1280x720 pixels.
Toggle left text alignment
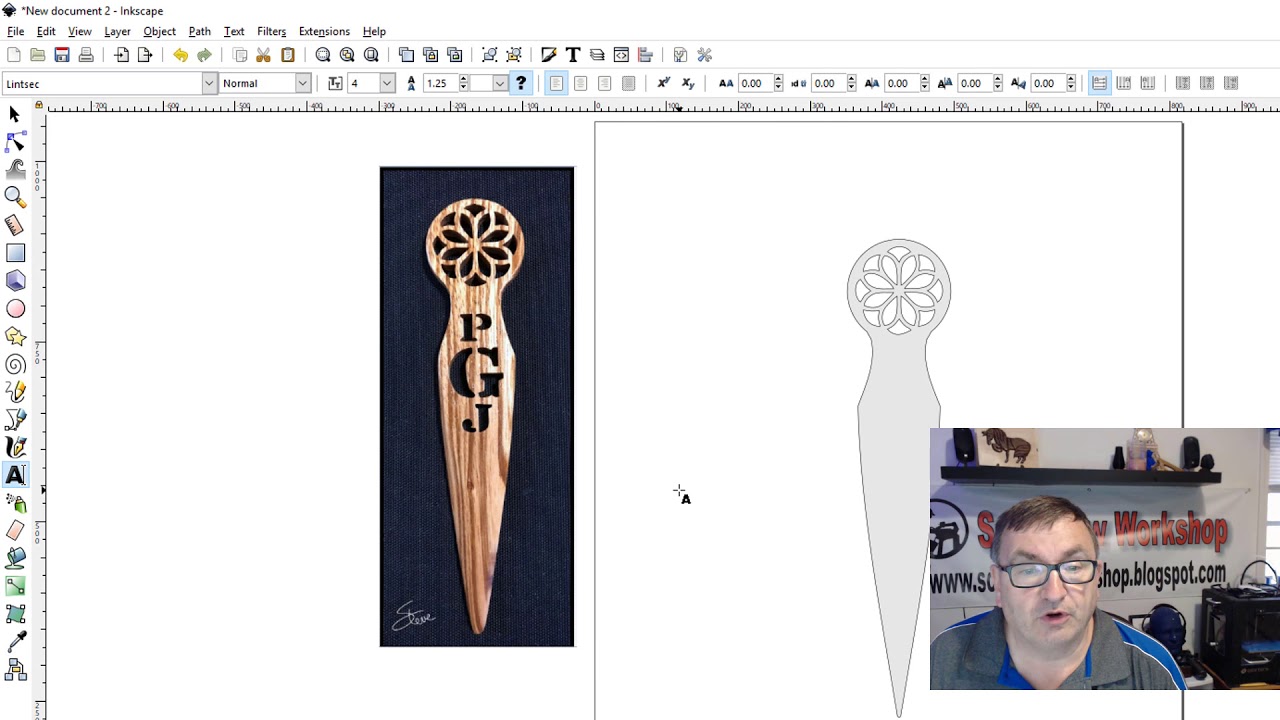556,83
